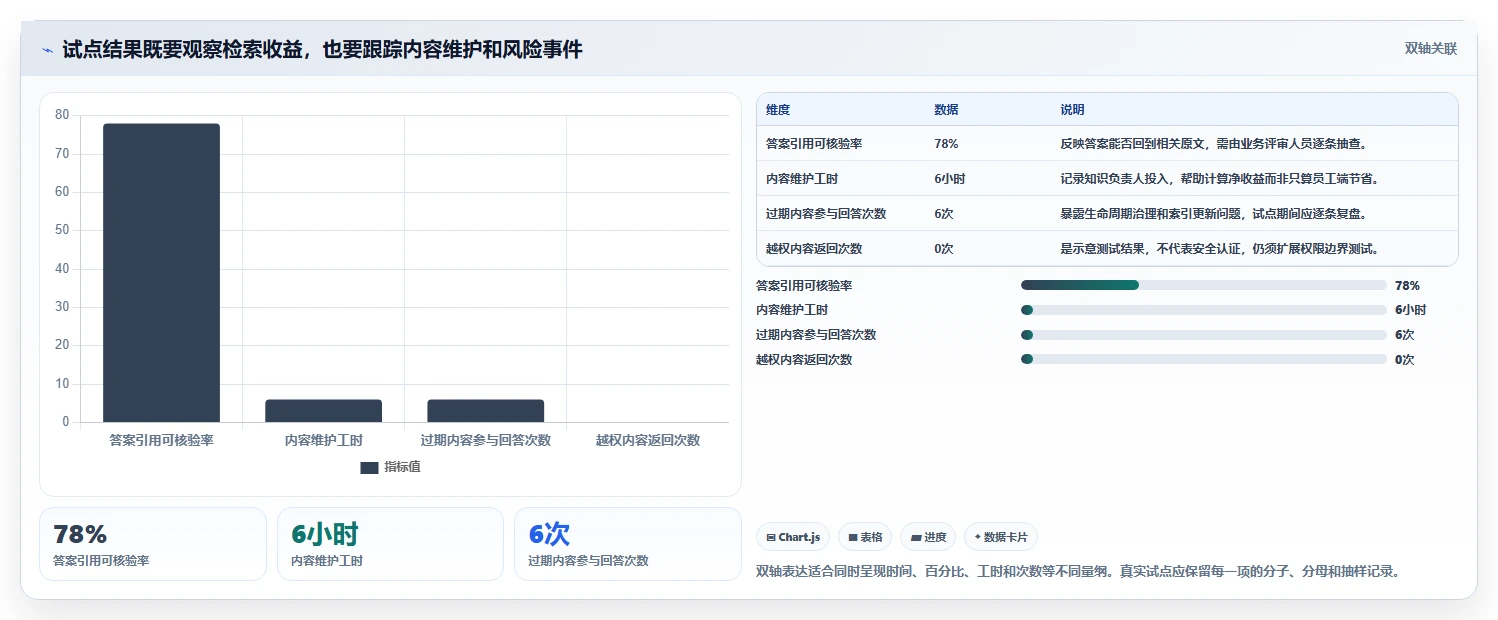The height and width of the screenshot is (620, 1498).
Task: Click the description starting 记录知识负责人投入
Action: tap(1219, 179)
